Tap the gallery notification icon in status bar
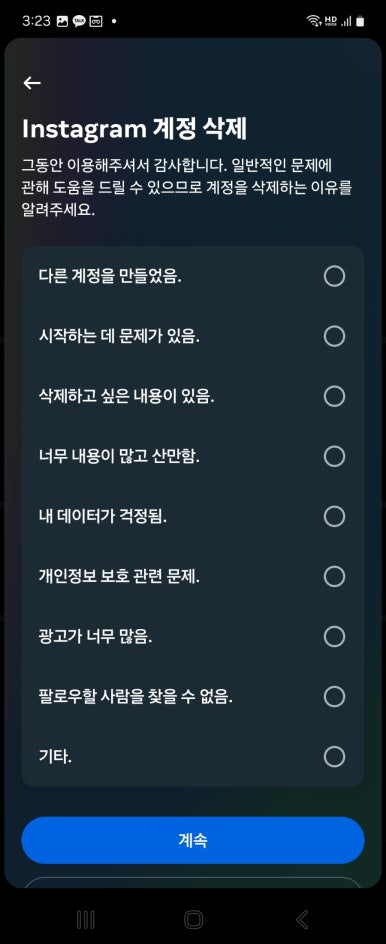 pyautogui.click(x=62, y=21)
